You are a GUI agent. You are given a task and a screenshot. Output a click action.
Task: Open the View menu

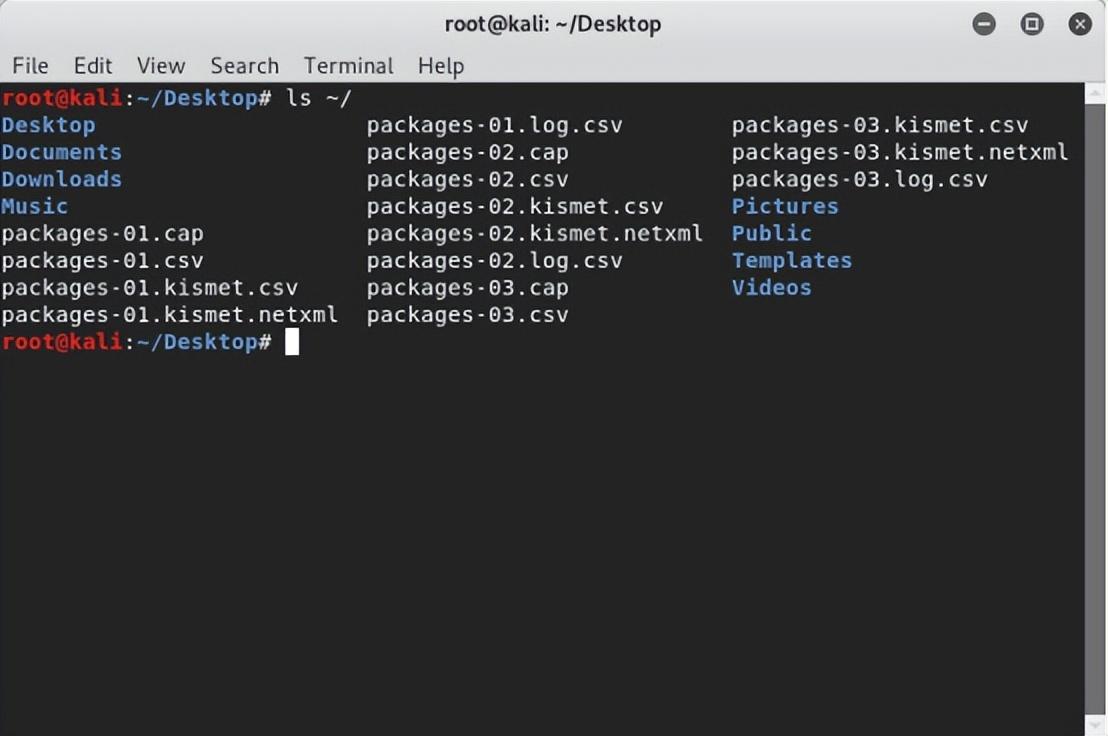point(160,66)
